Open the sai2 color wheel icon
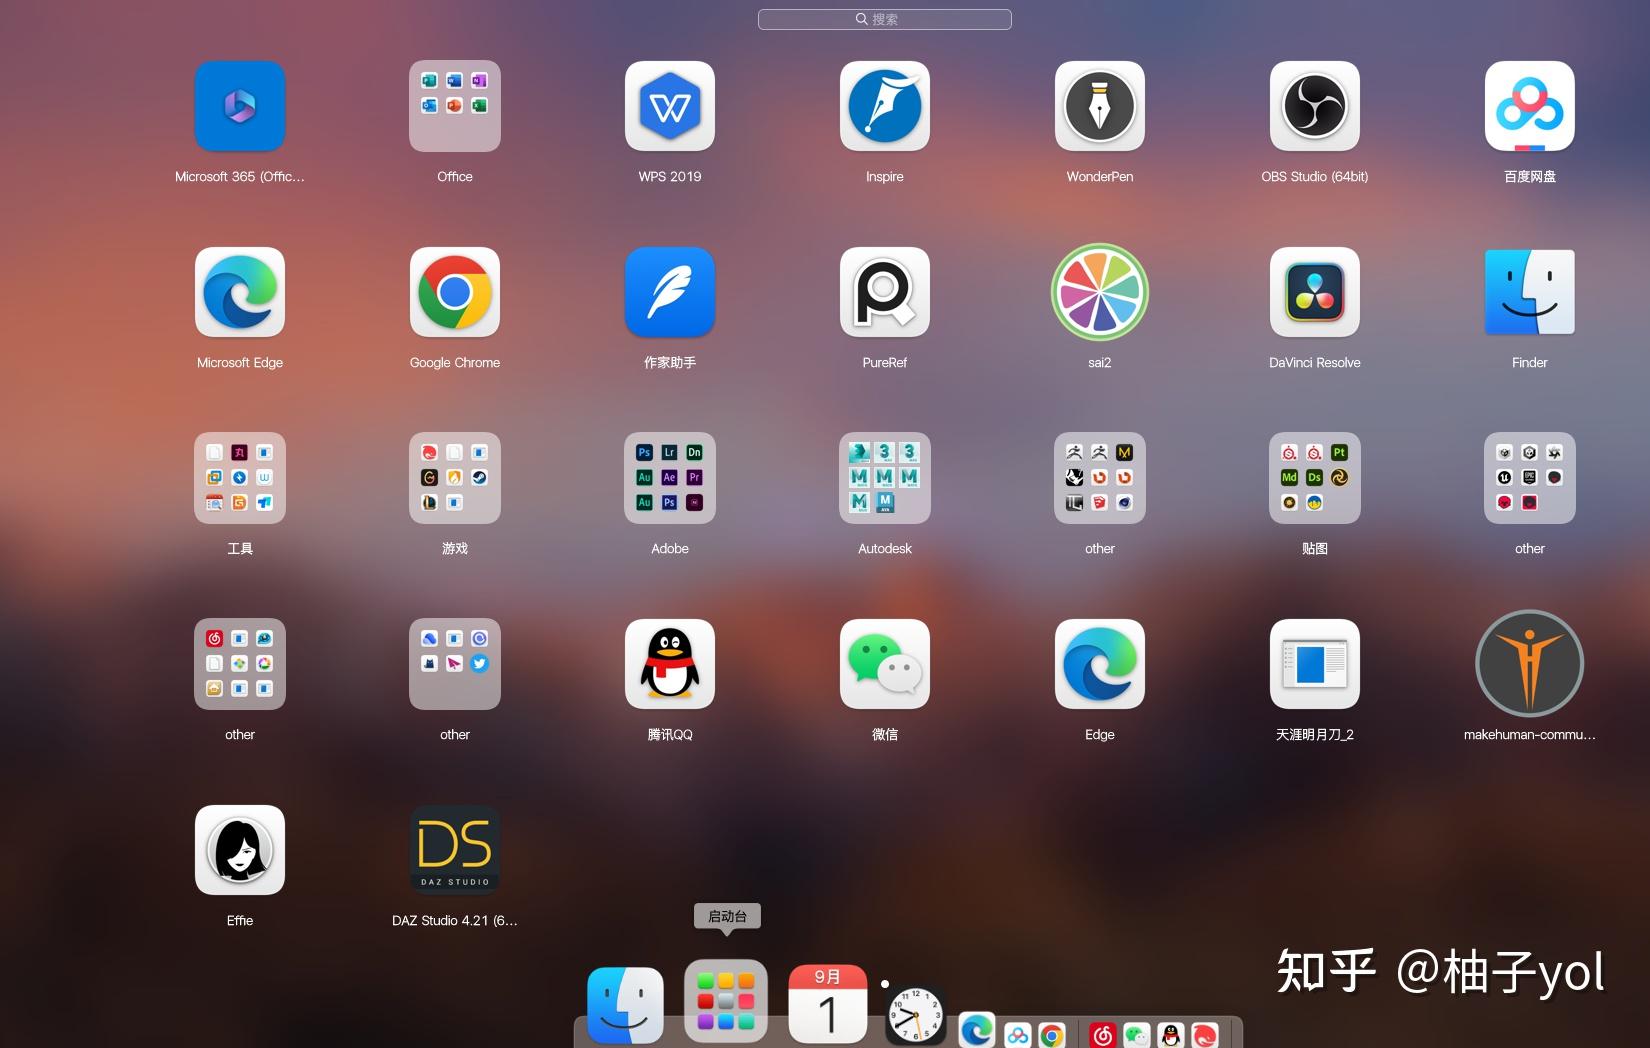1650x1048 pixels. click(1099, 292)
